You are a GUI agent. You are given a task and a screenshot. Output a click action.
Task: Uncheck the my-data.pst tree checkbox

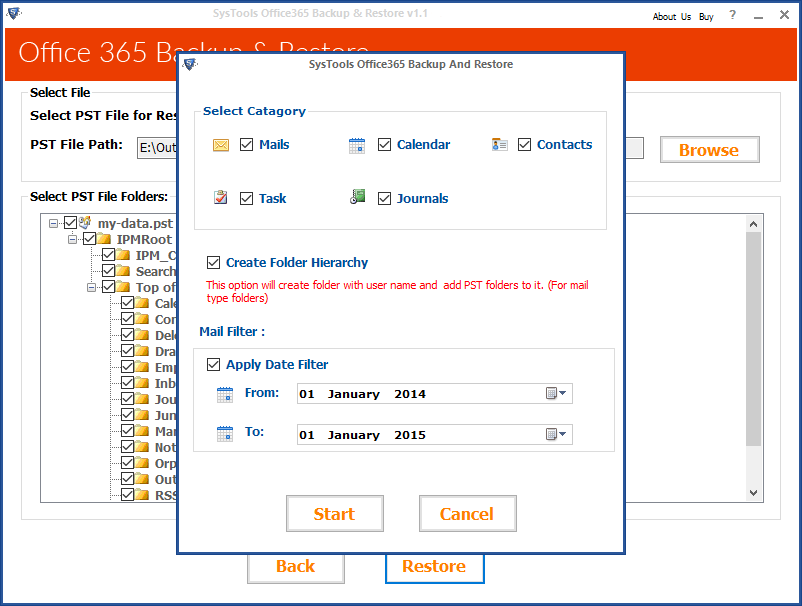[71, 223]
